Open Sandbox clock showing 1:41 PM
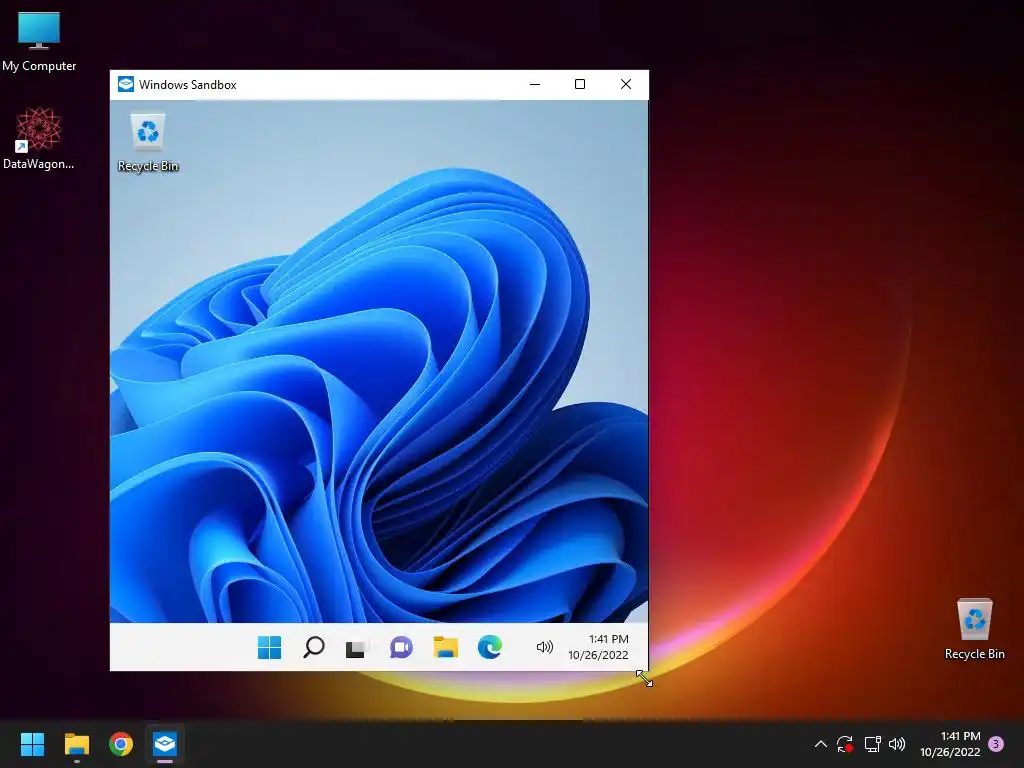1024x768 pixels. tap(598, 647)
